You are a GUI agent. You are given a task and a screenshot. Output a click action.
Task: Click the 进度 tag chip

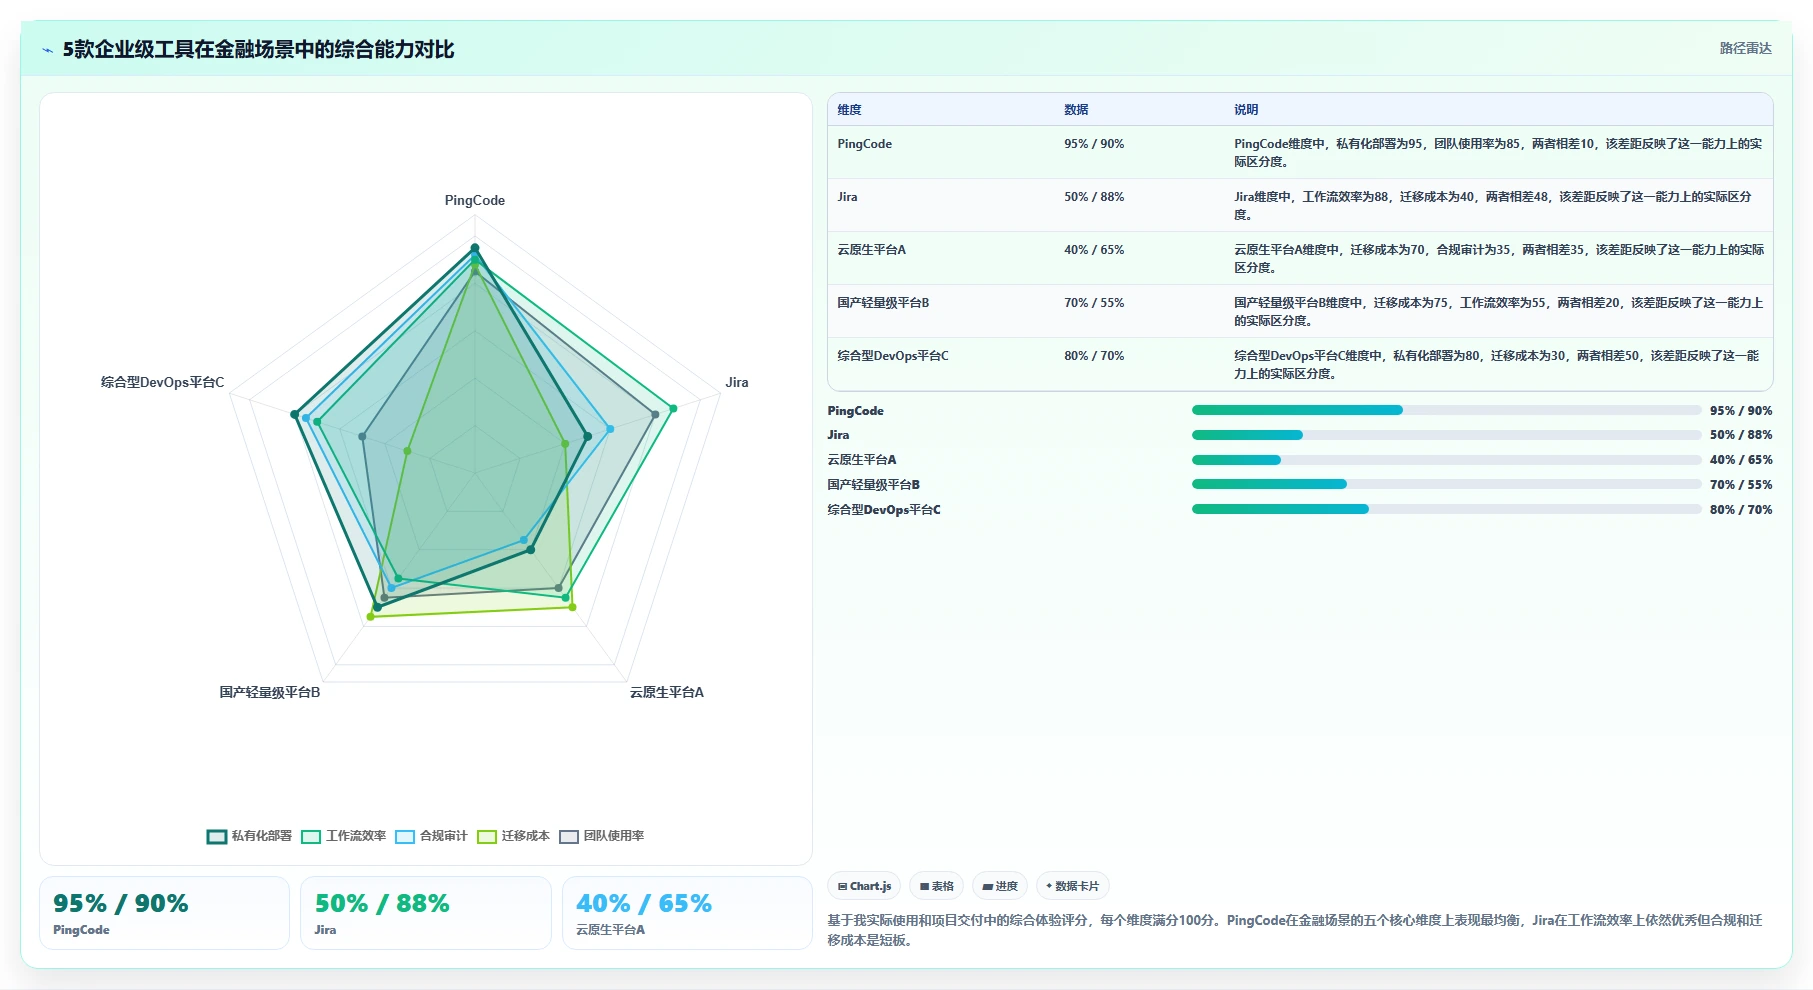[1000, 886]
